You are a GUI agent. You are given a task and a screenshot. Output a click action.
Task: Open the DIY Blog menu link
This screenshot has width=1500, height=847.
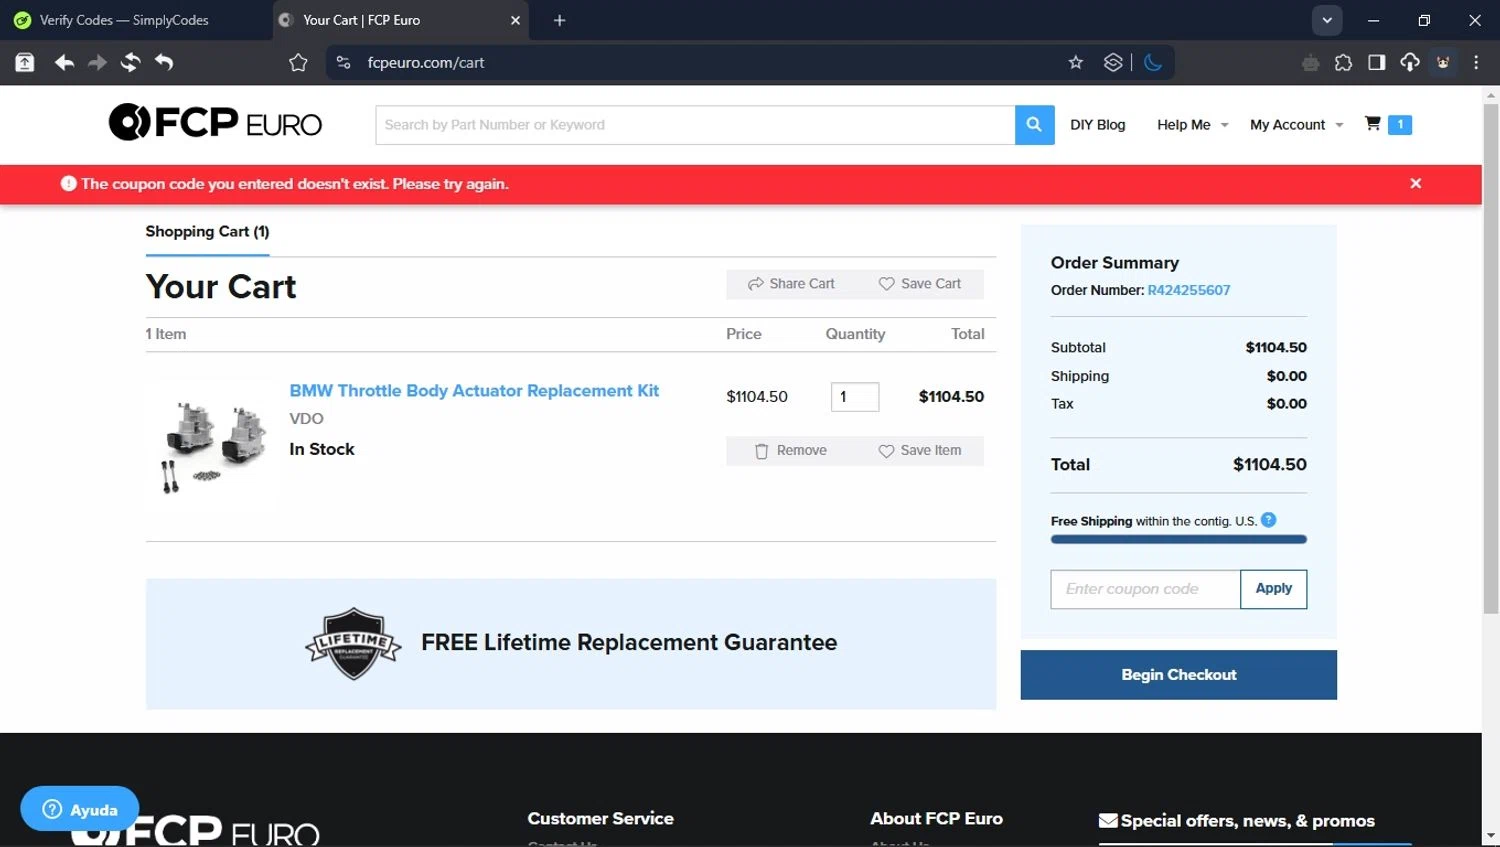click(x=1097, y=125)
